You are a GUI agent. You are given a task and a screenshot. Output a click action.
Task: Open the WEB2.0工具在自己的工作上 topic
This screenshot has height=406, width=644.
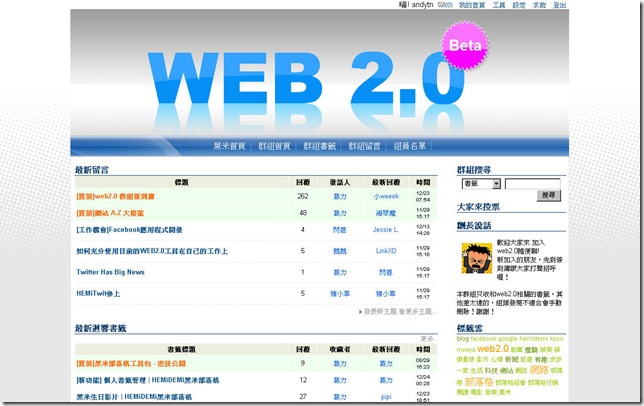pos(152,251)
